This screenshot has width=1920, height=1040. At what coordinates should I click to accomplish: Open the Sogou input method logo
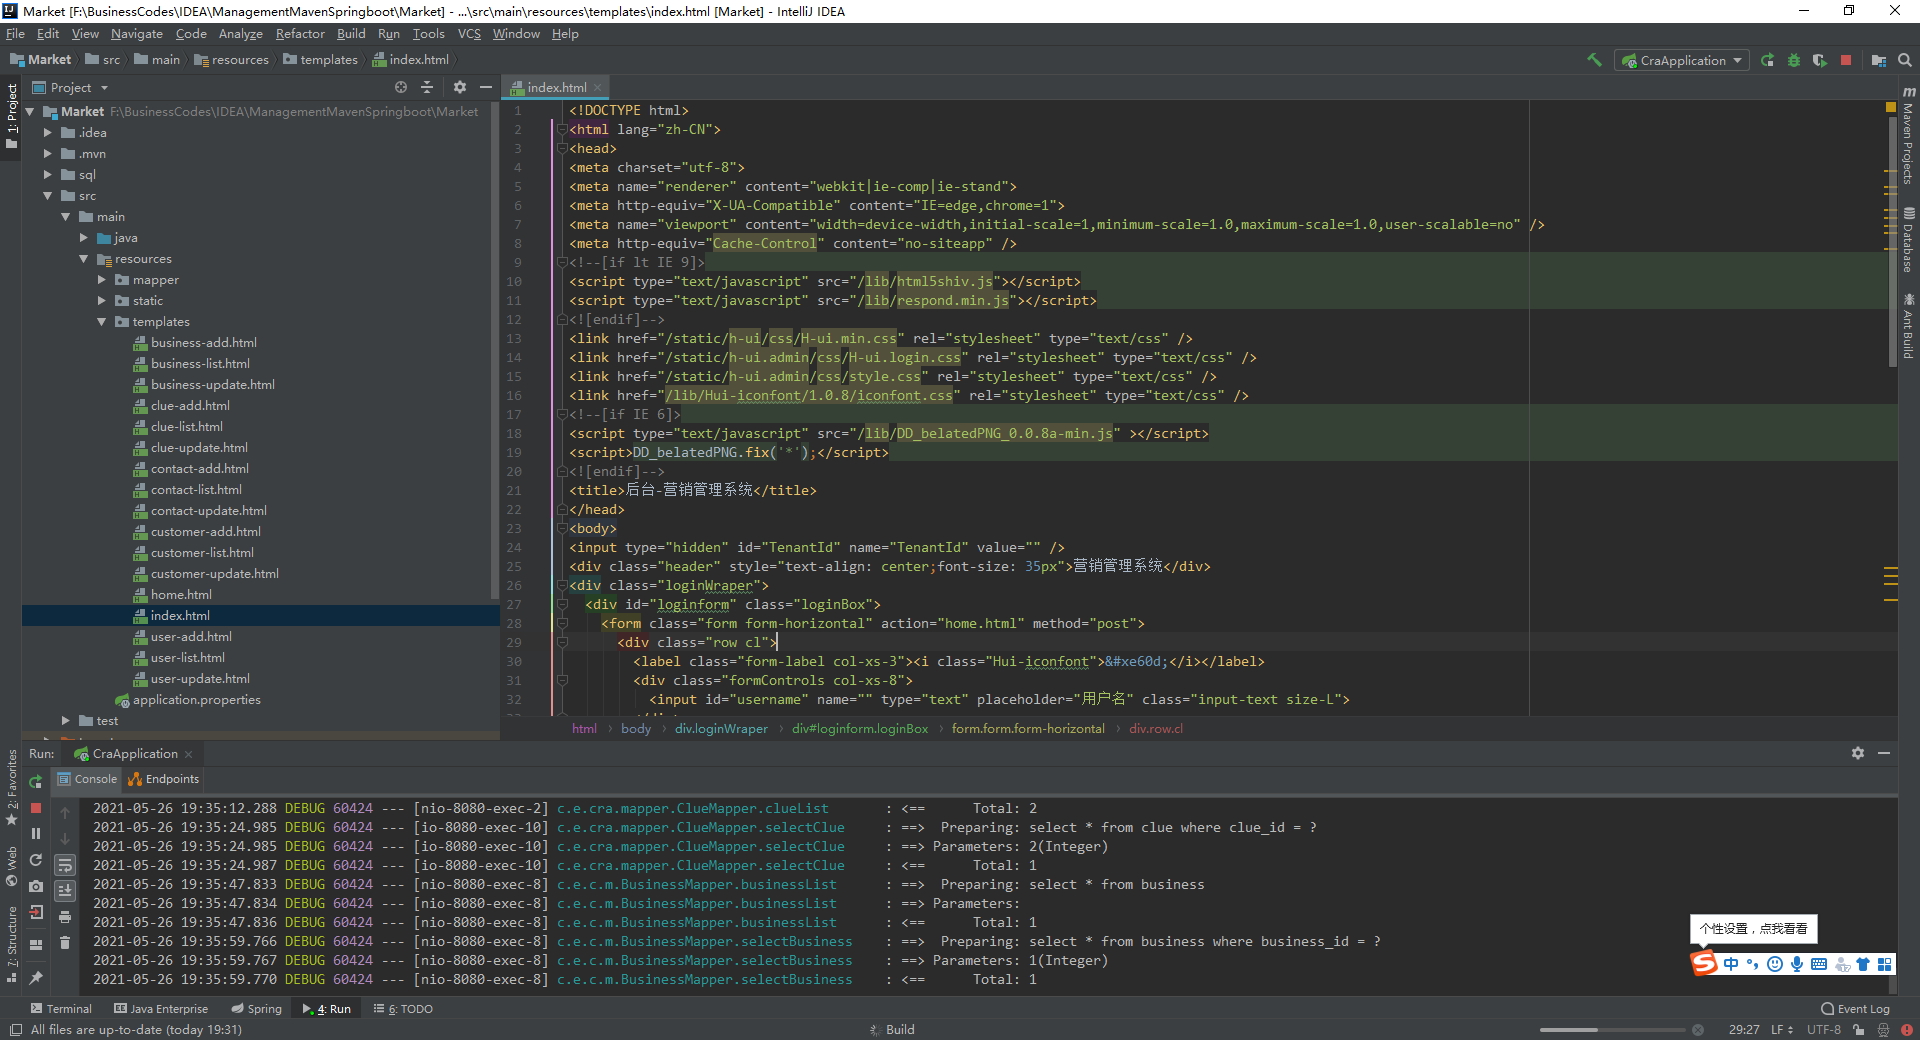click(1704, 963)
